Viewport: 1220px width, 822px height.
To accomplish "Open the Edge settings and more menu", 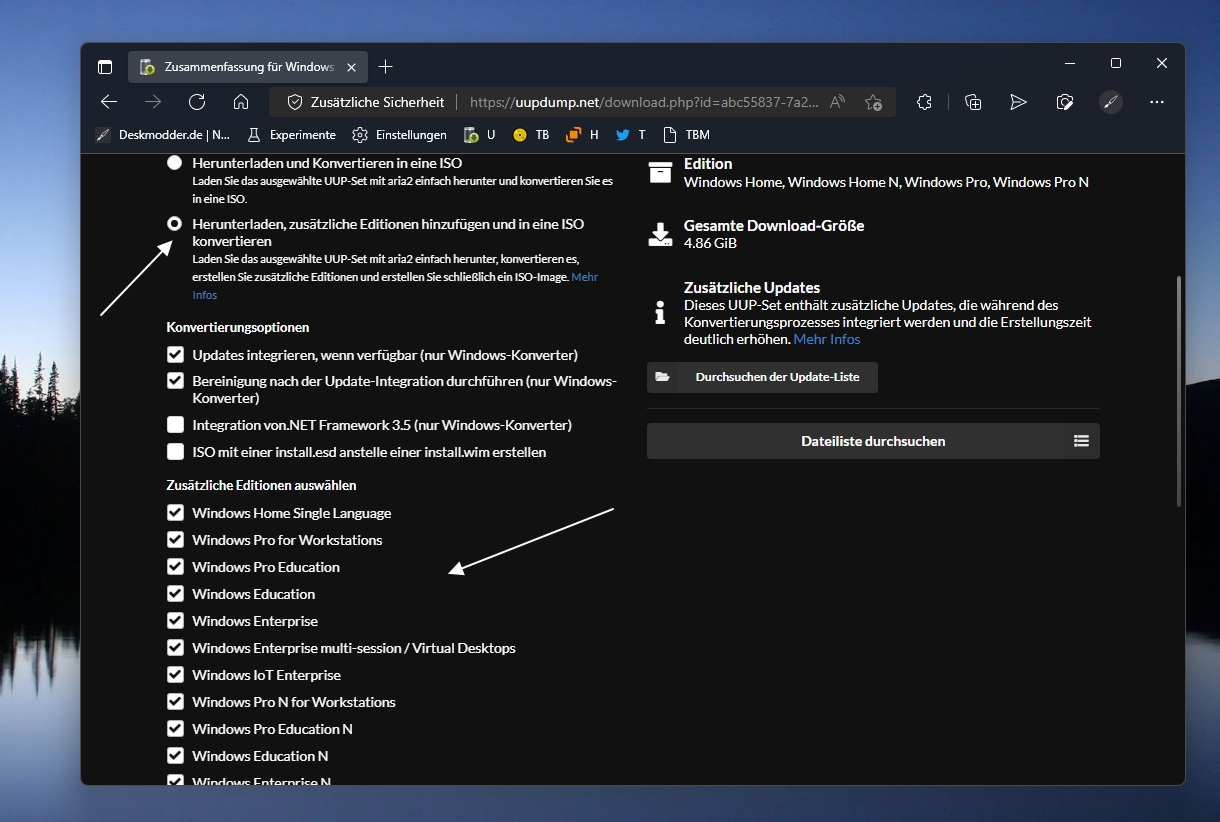I will (x=1157, y=102).
